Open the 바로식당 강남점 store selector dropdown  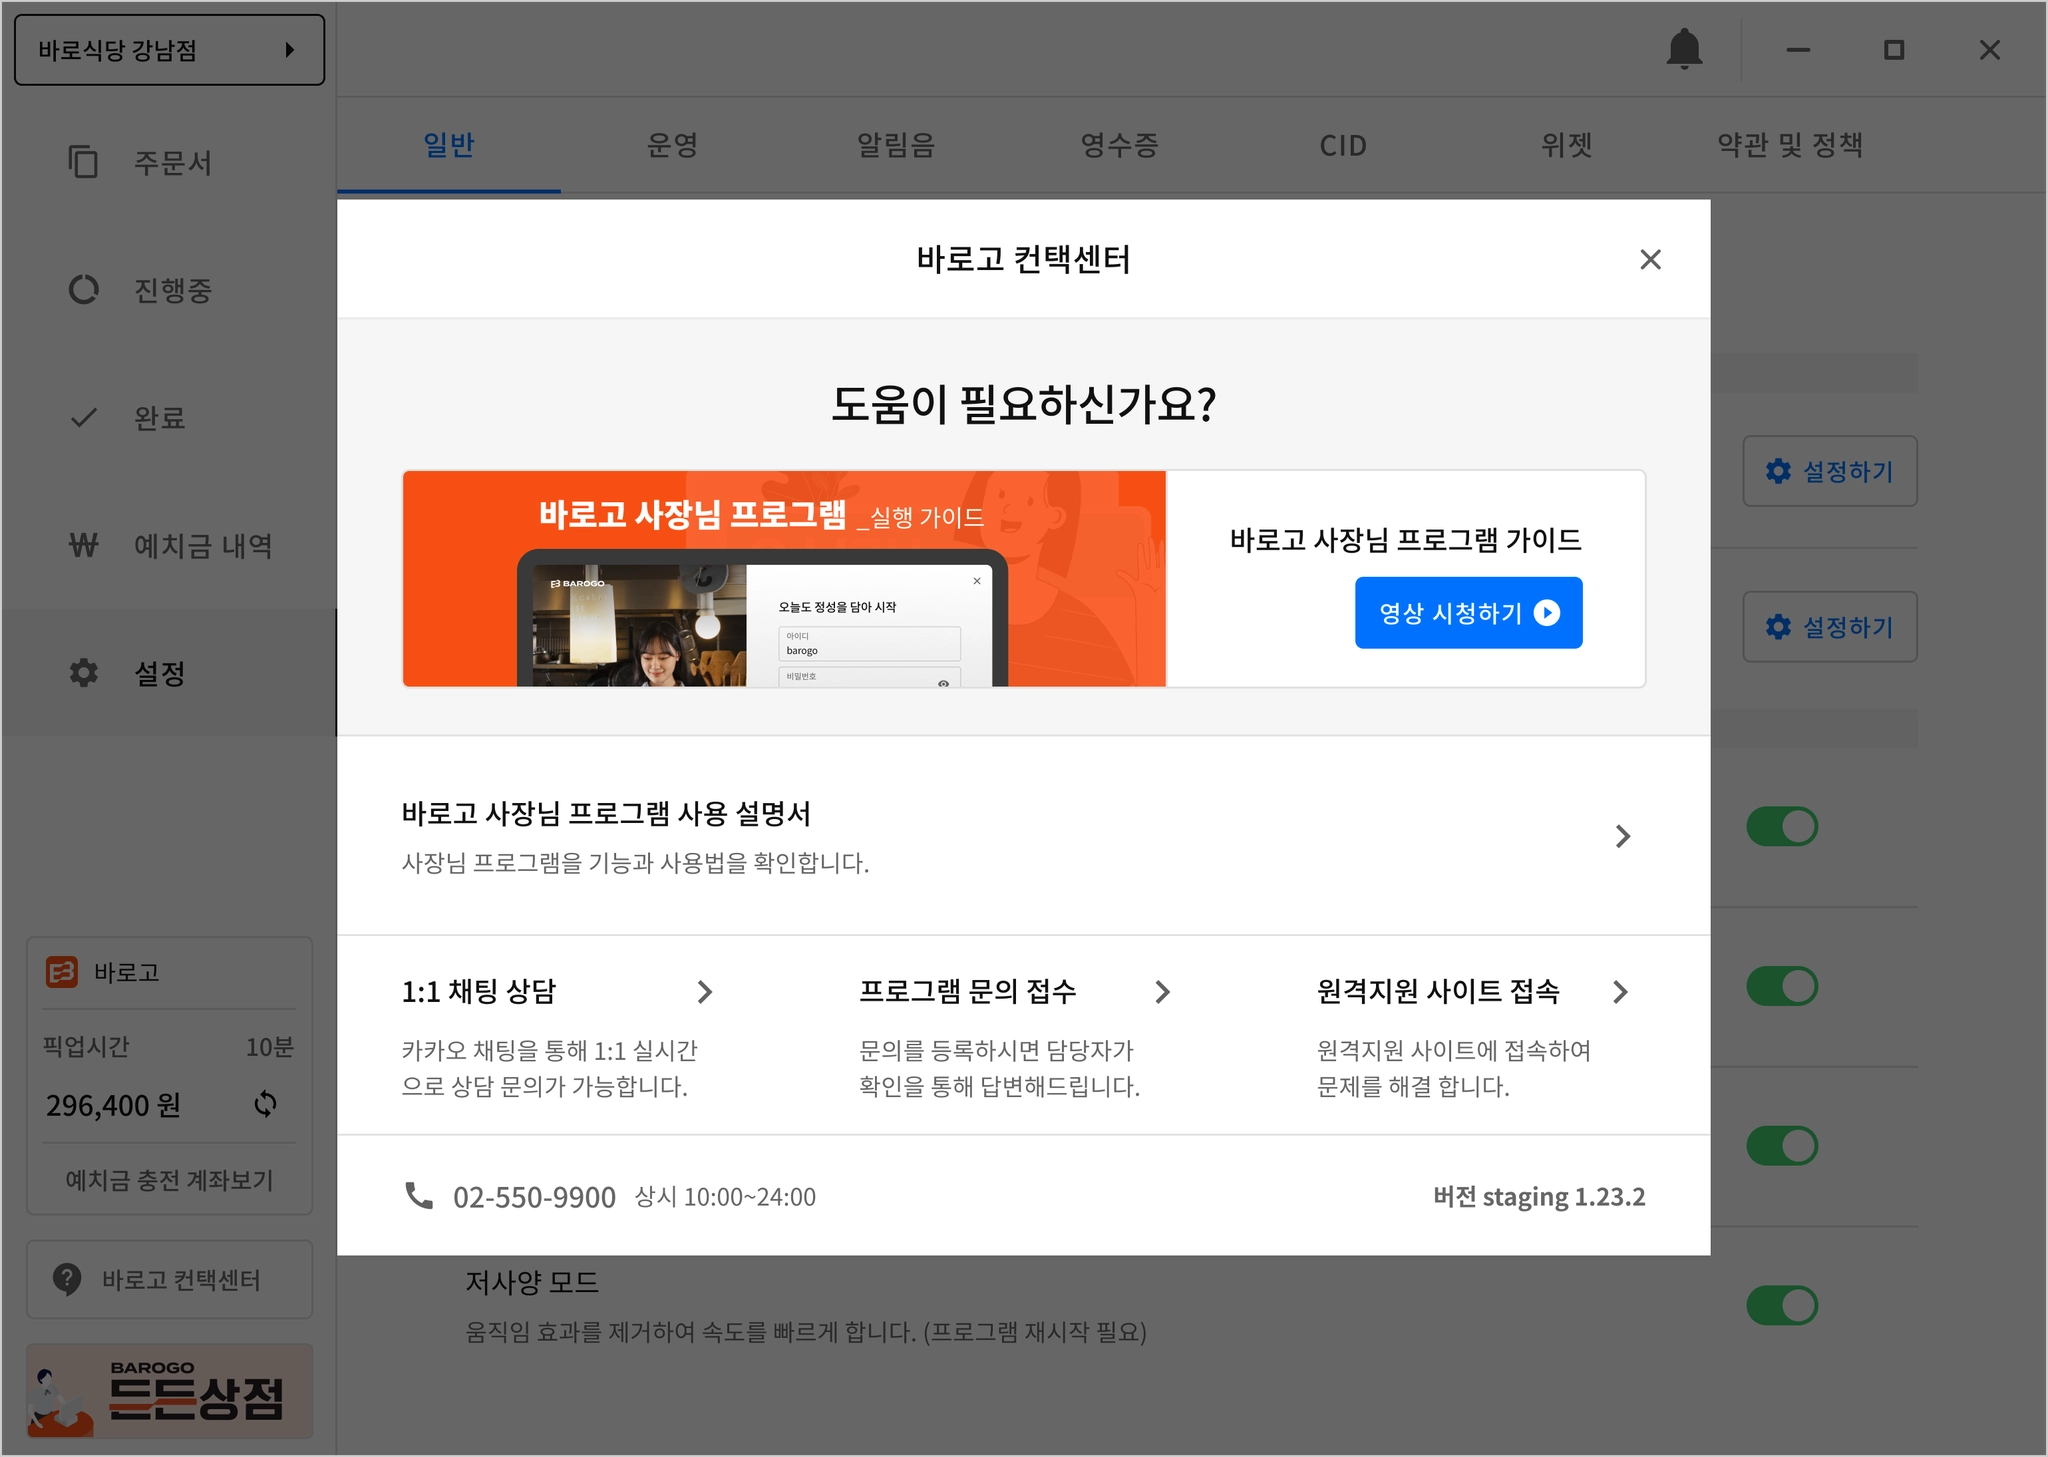(x=169, y=50)
